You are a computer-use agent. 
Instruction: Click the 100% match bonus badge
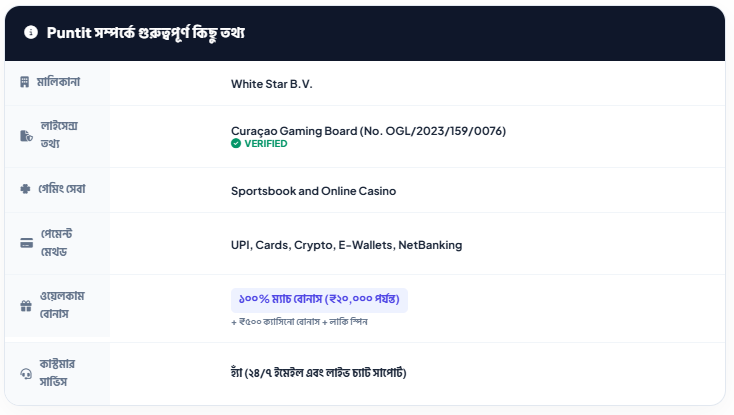pos(320,299)
